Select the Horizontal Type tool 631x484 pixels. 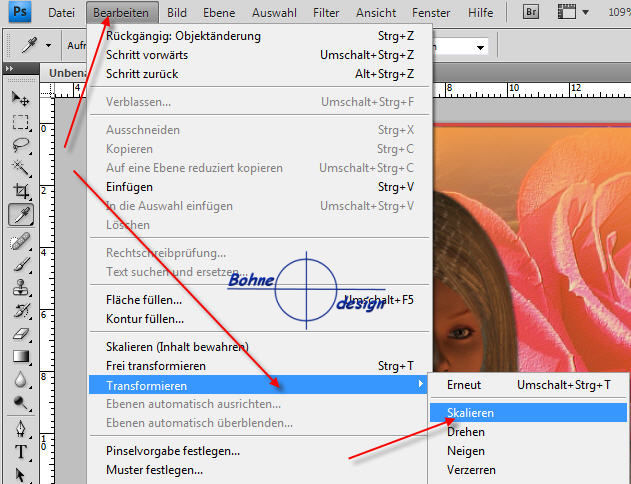point(20,451)
